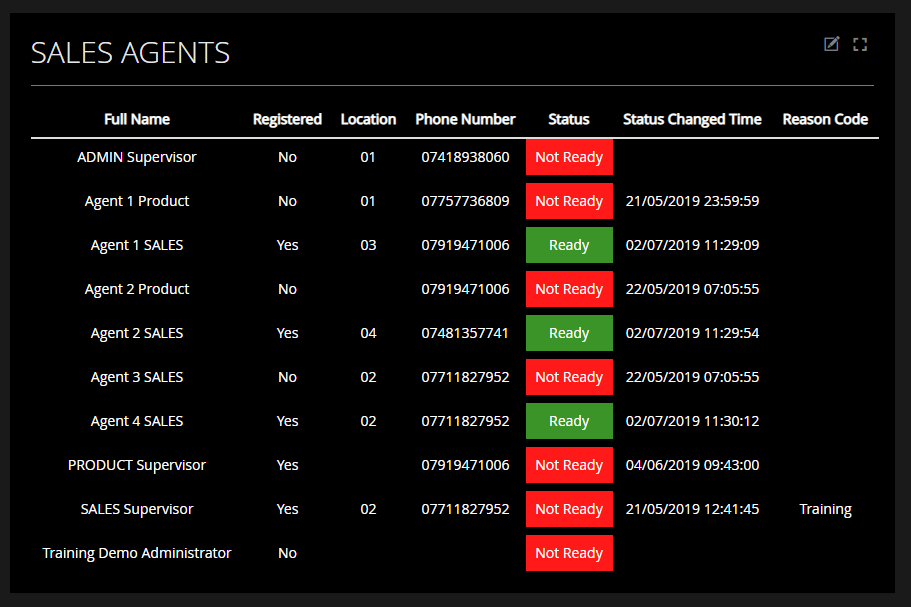Sort by the Registered column header
The height and width of the screenshot is (607, 911).
[x=287, y=119]
